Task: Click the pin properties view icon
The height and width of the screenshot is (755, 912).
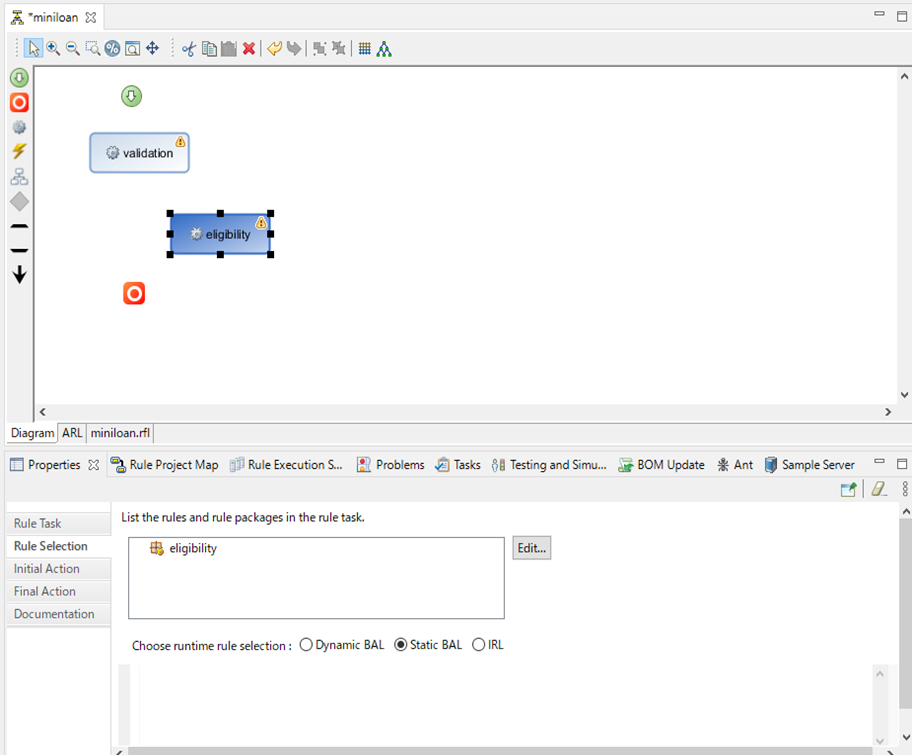Action: (849, 489)
